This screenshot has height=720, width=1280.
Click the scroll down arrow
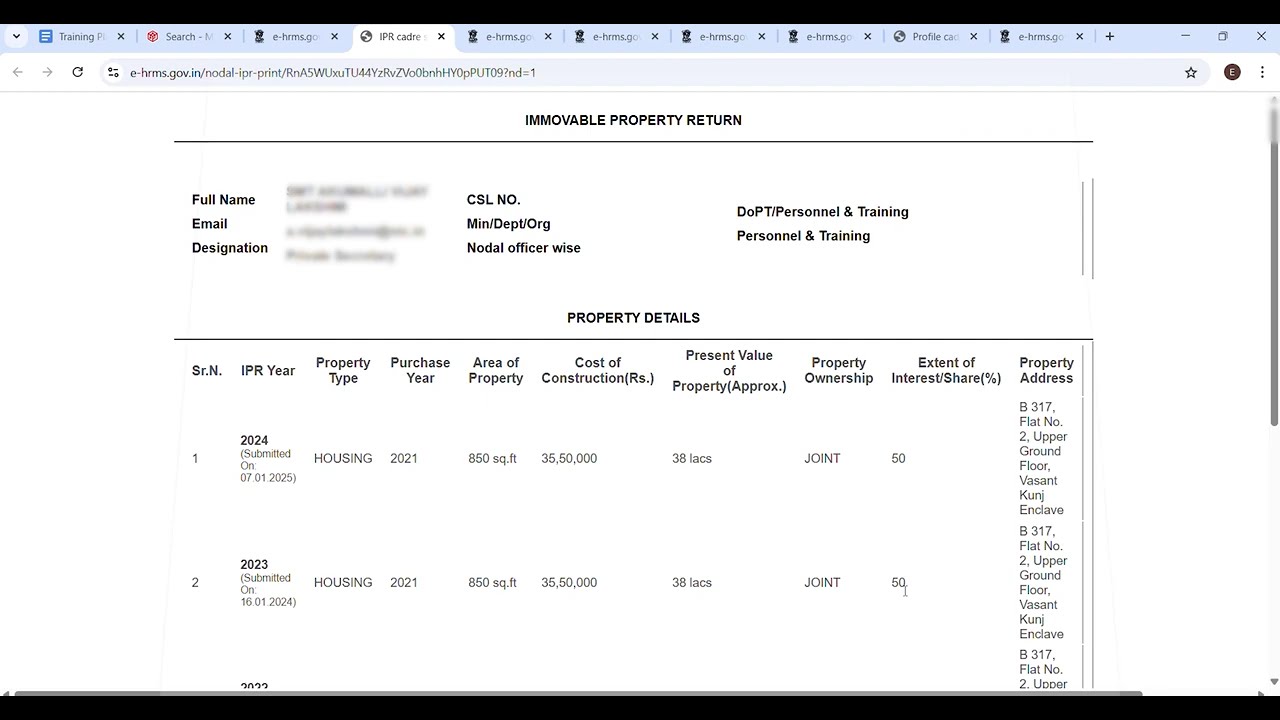point(1274,682)
